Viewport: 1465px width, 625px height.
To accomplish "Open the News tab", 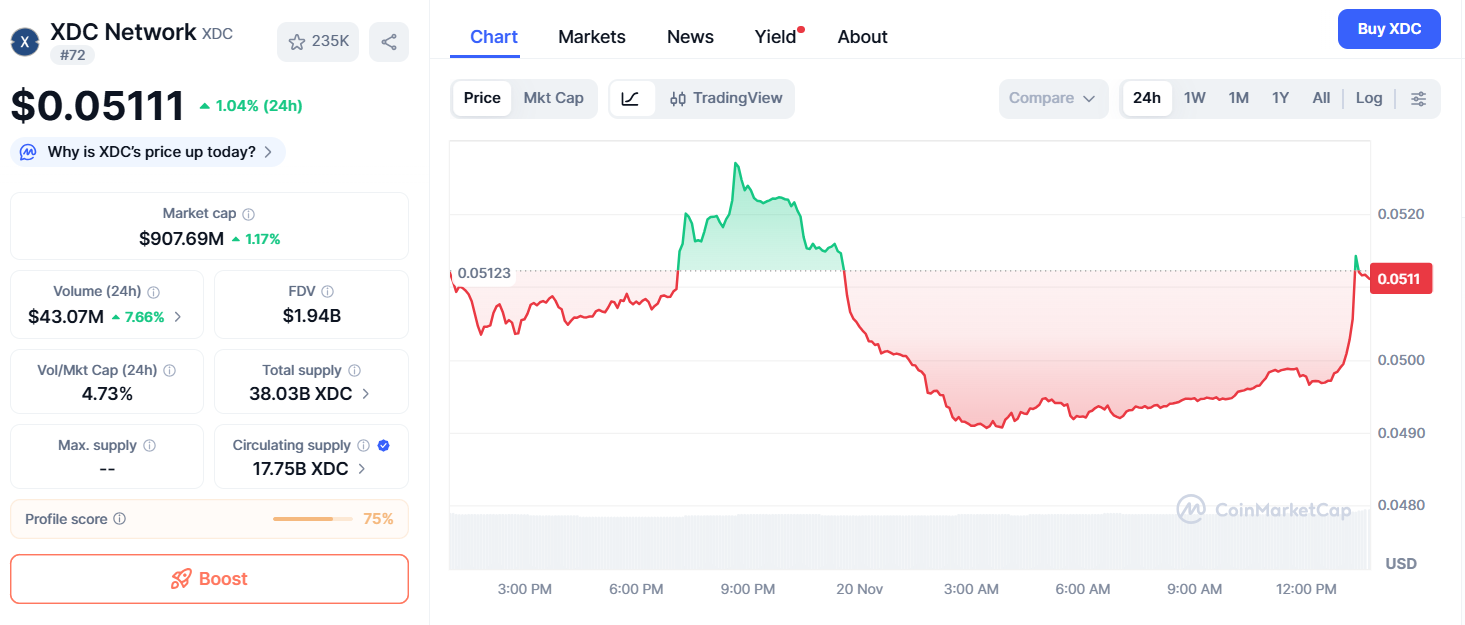I will click(x=690, y=37).
